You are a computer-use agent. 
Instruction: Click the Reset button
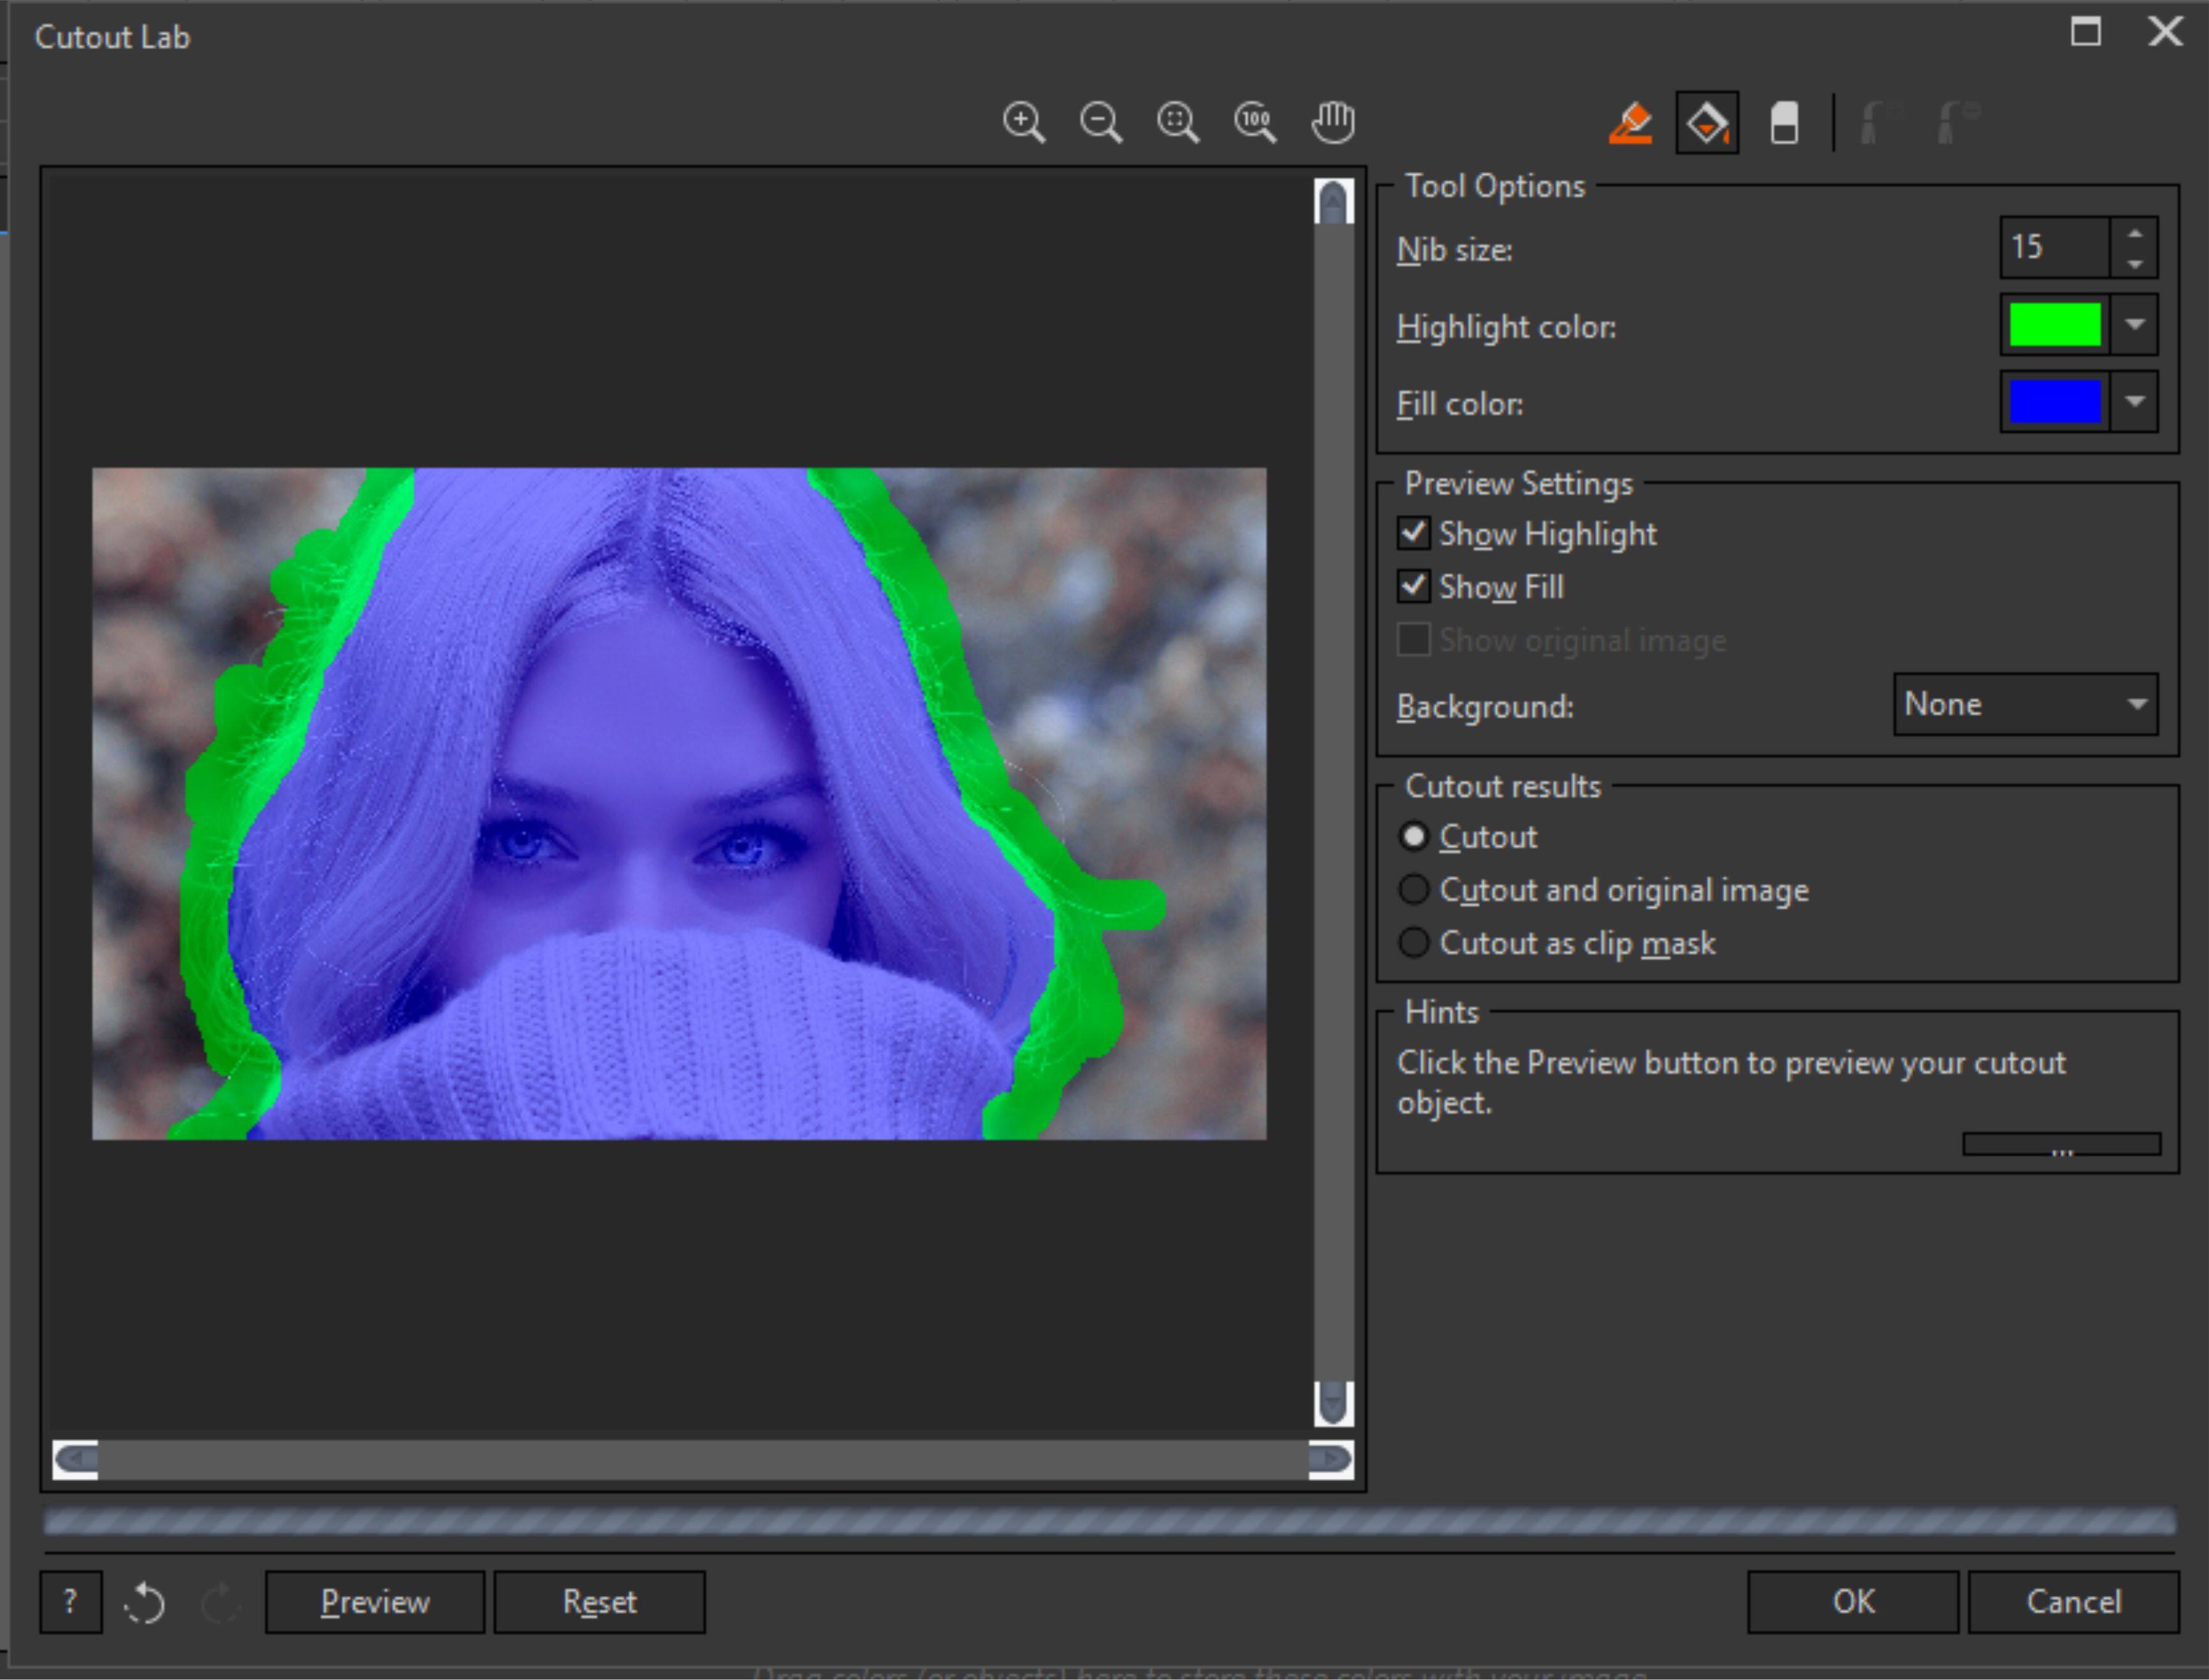(599, 1601)
